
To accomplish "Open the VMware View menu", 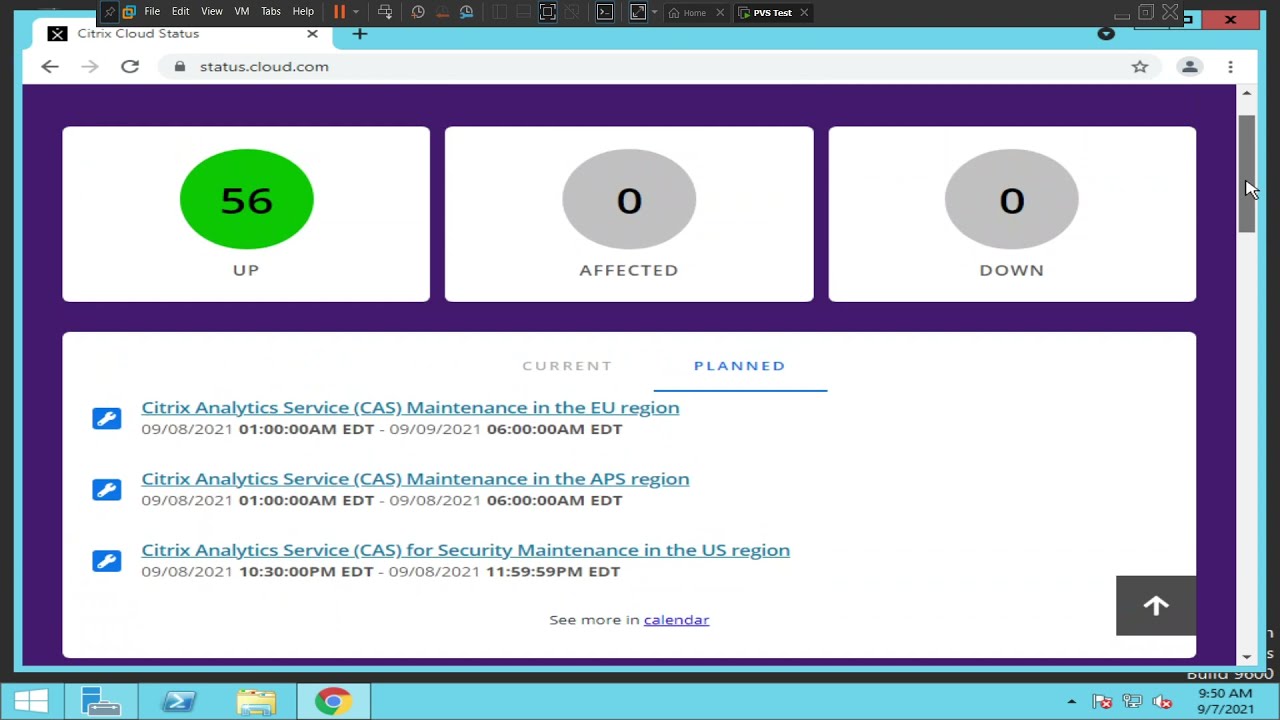I will (x=211, y=12).
